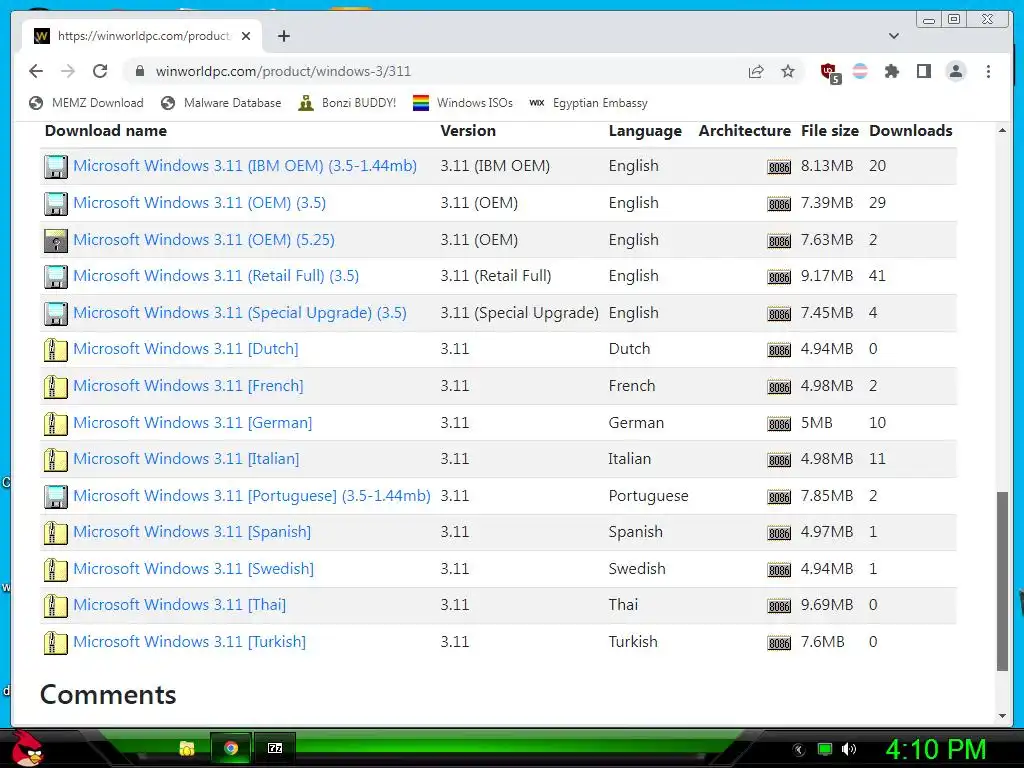Open Microsoft Windows 3.11 [Swedish] link

click(x=193, y=569)
